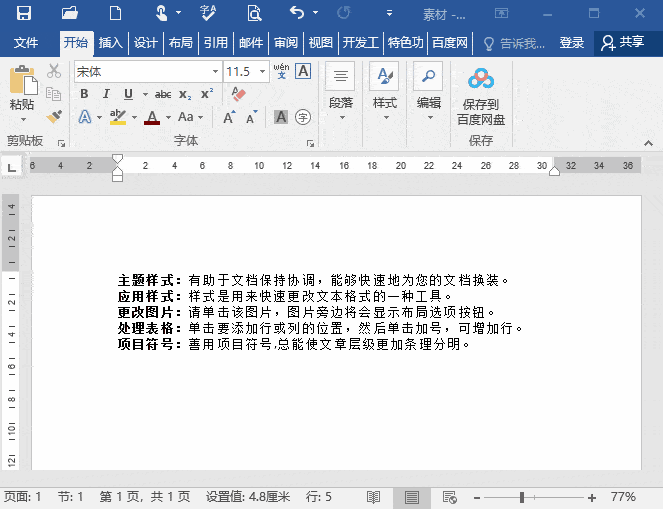This screenshot has height=509, width=663.
Task: Click the tell me search box
Action: 514,43
